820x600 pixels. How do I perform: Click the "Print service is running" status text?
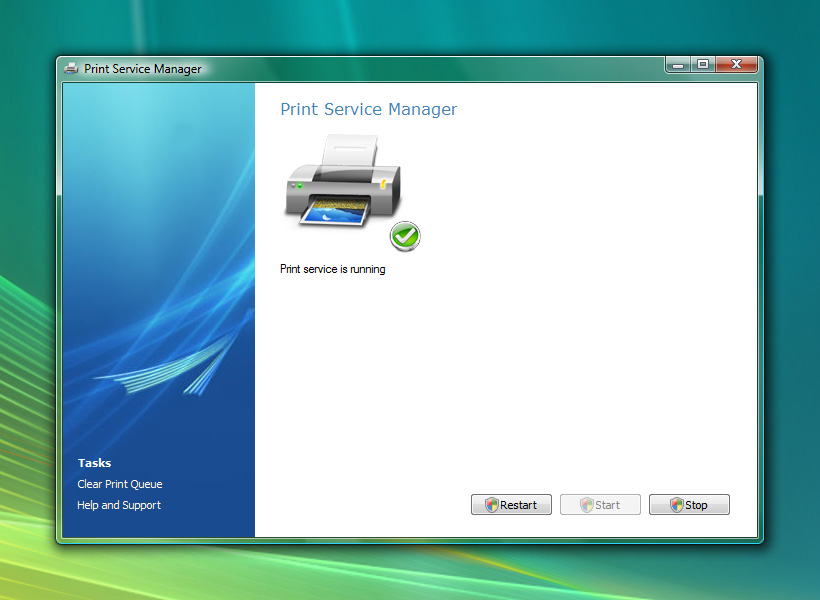tap(332, 269)
